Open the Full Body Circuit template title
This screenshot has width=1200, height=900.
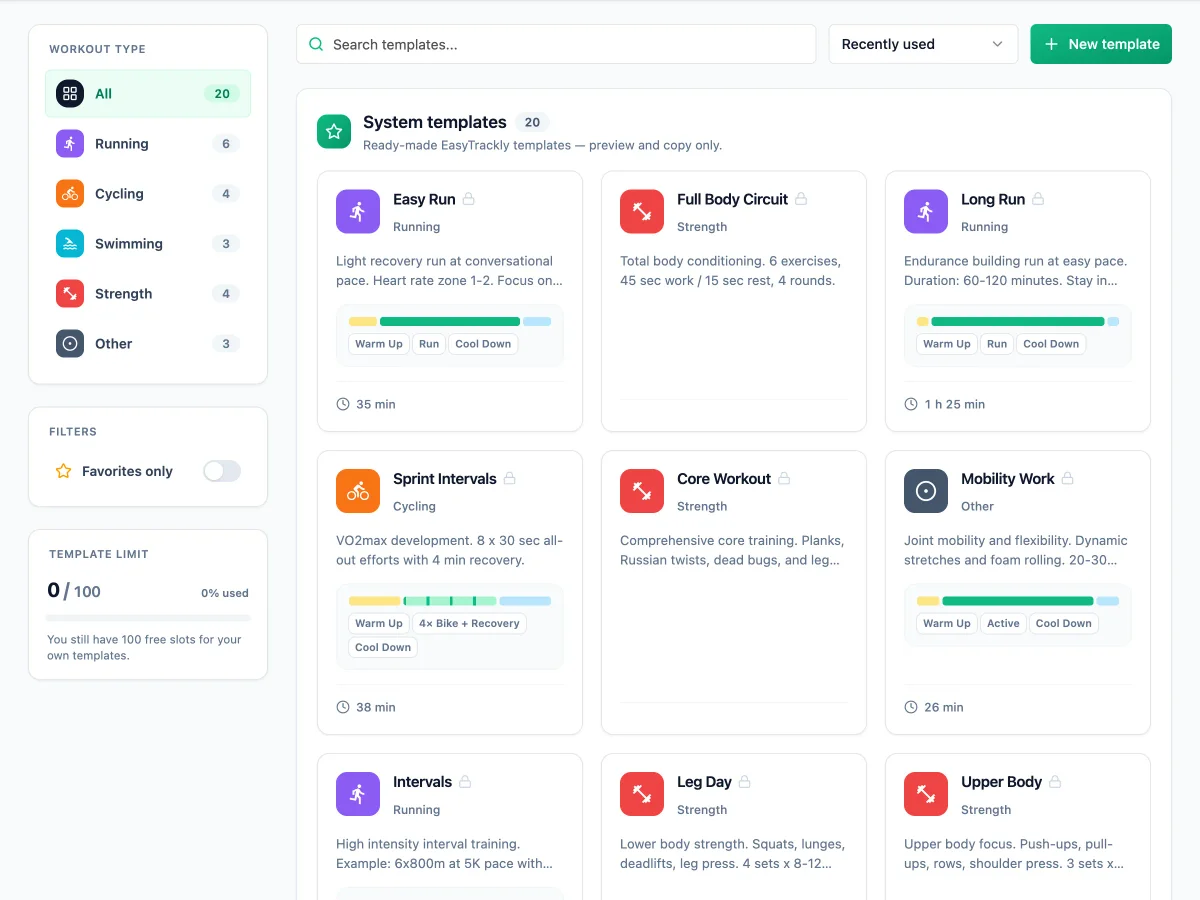[x=732, y=199]
